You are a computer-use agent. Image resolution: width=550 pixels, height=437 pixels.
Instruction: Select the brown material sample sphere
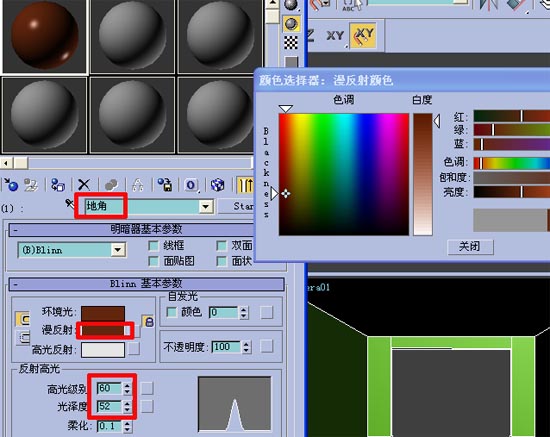[x=45, y=35]
